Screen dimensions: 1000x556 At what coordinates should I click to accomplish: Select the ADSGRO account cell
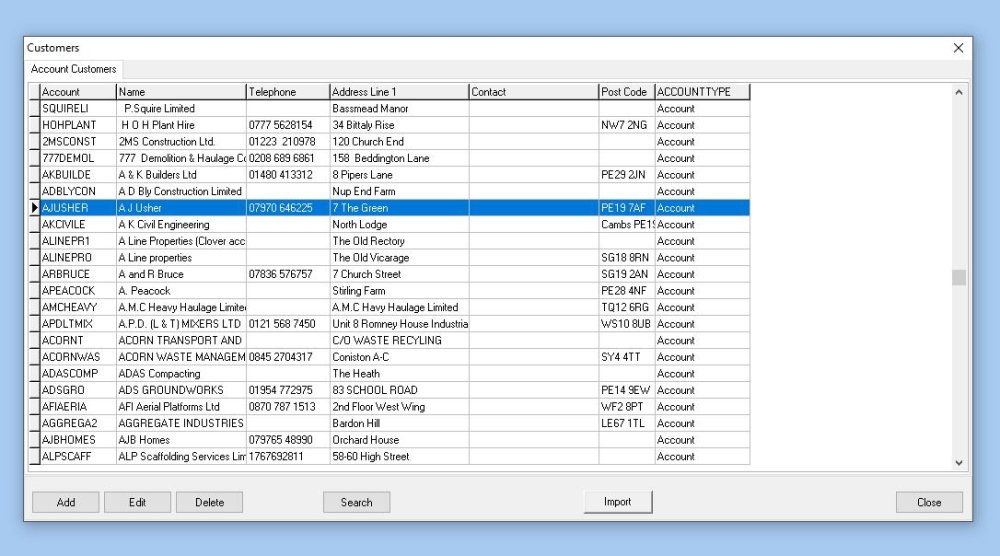pyautogui.click(x=78, y=390)
